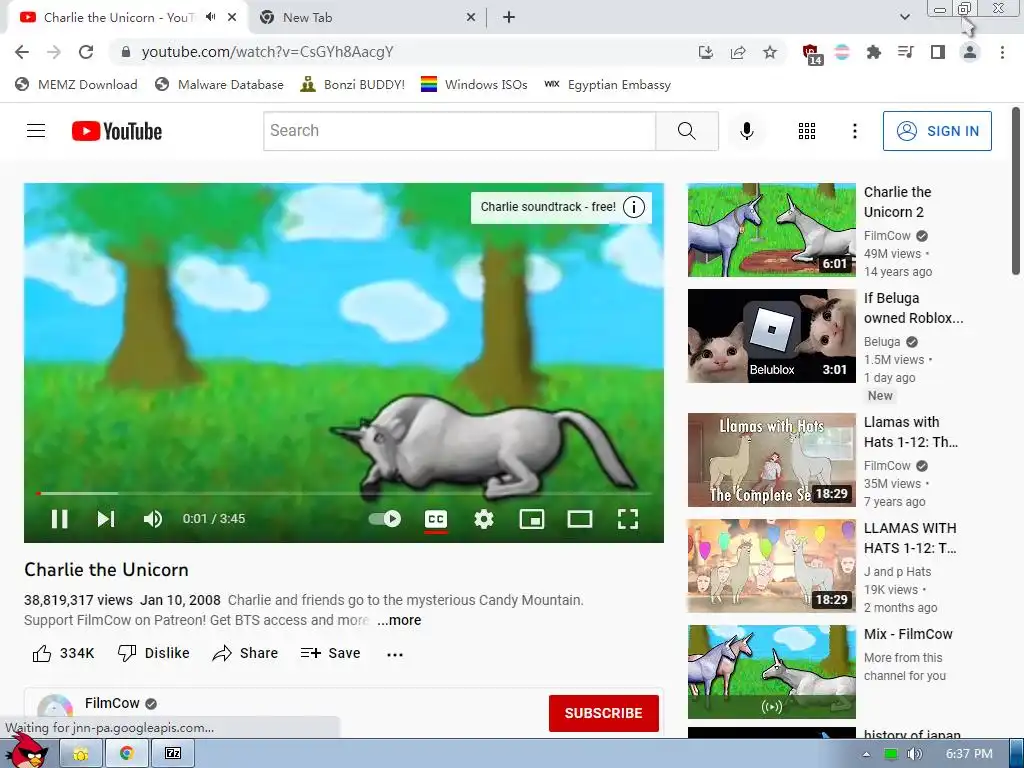Share the Charlie the Unicorn video
1024x768 pixels.
pyautogui.click(x=246, y=653)
